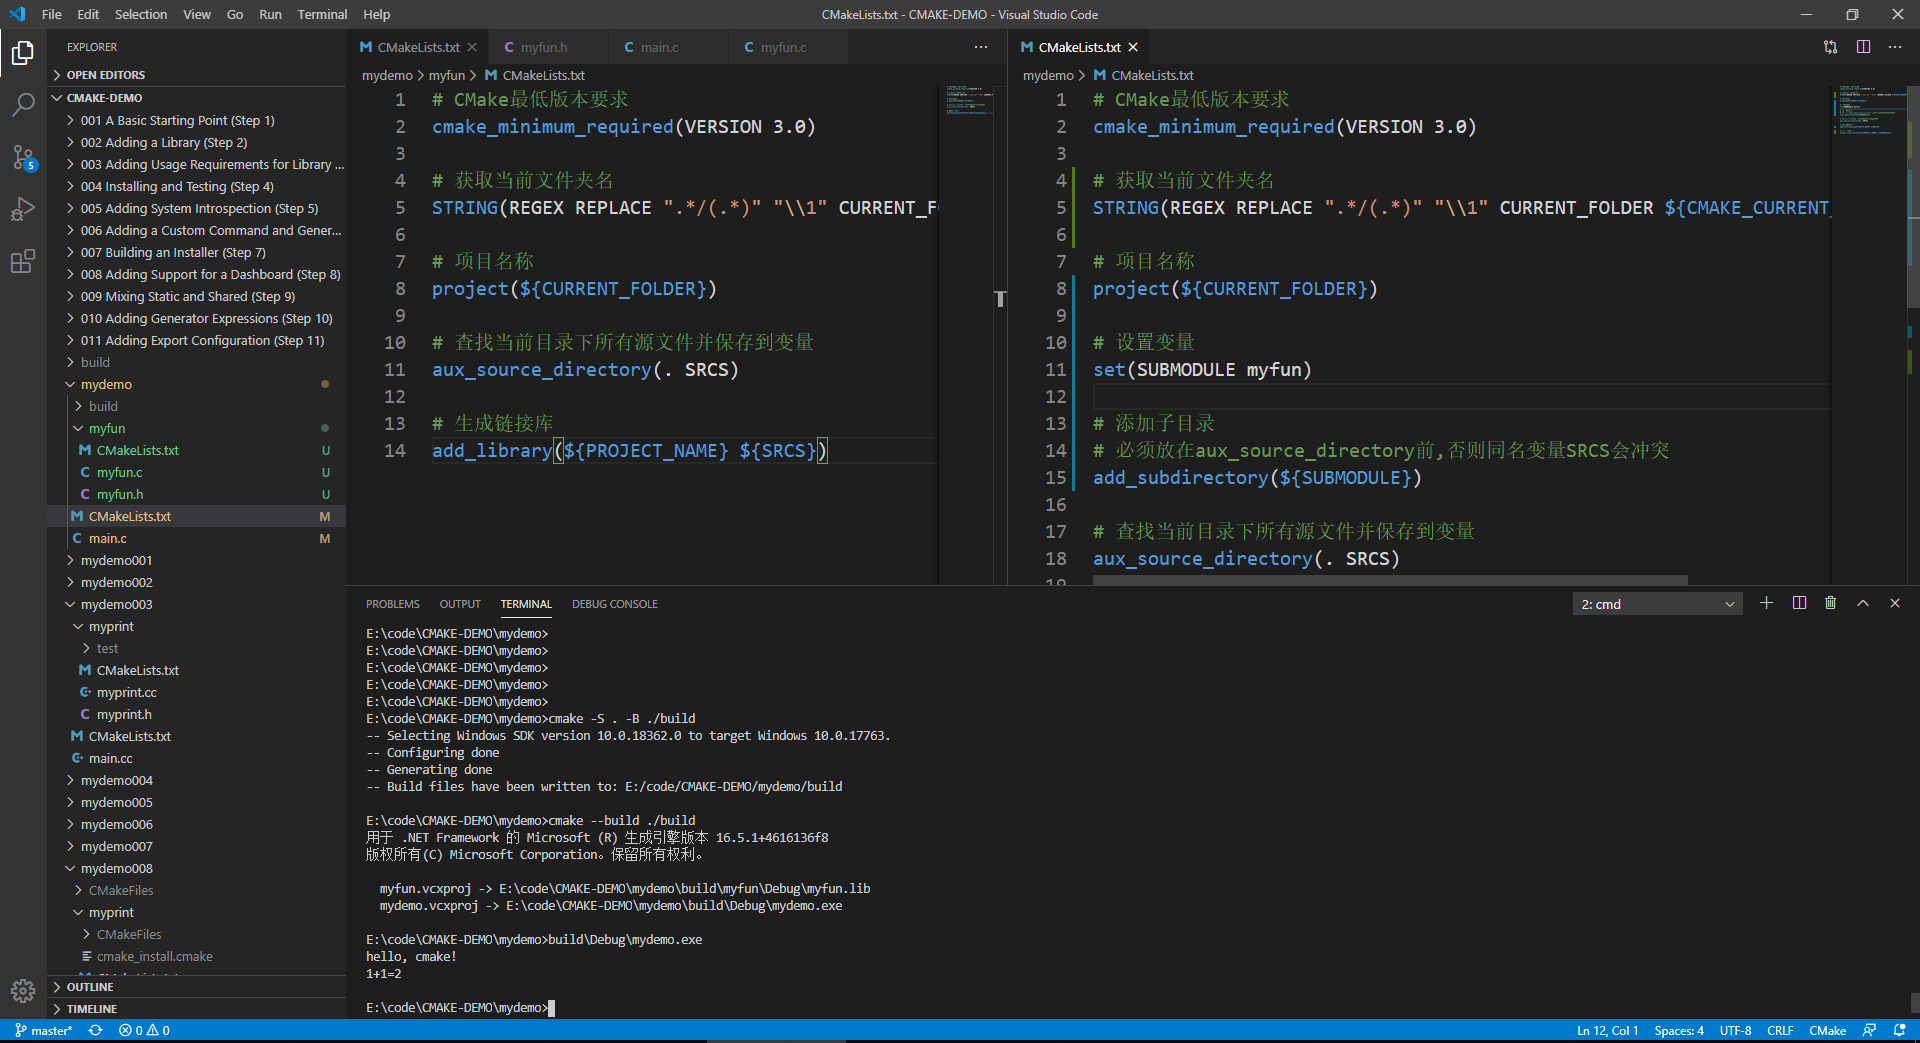1920x1043 pixels.
Task: Kill the active terminal with trash icon
Action: pos(1830,603)
